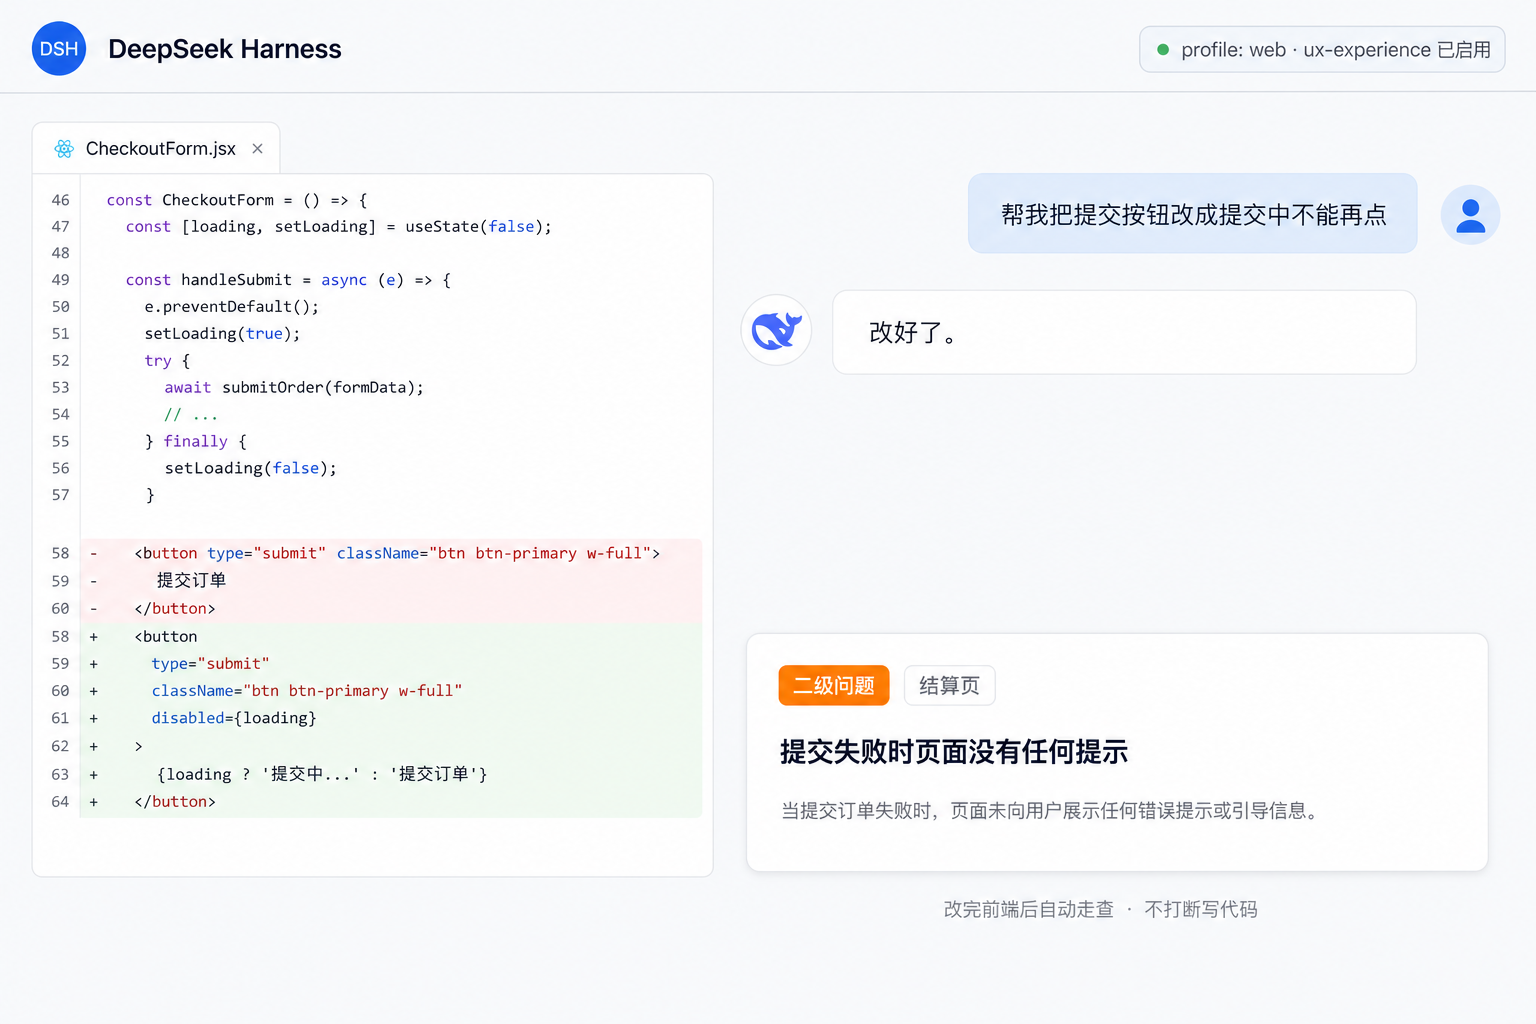Screen dimensions: 1536x1024
Task: Click the added </button> line 64
Action: click(175, 802)
